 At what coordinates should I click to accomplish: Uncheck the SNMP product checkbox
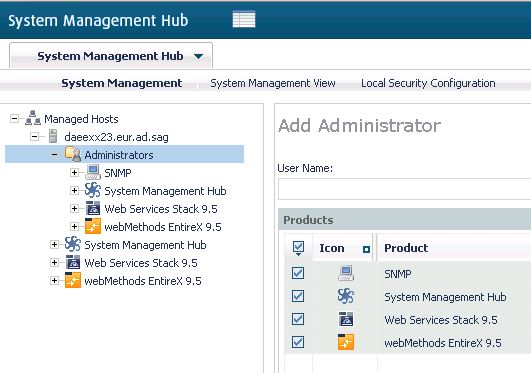[298, 273]
